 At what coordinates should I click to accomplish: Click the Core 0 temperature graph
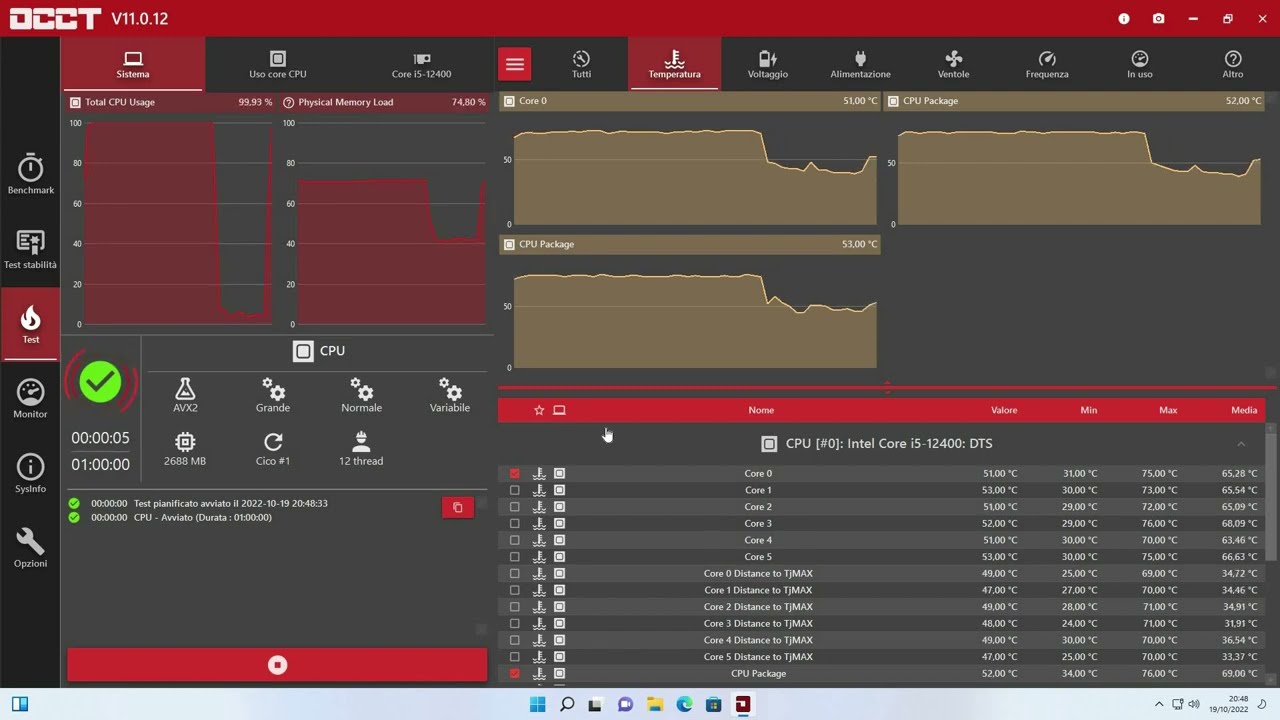[x=690, y=168]
